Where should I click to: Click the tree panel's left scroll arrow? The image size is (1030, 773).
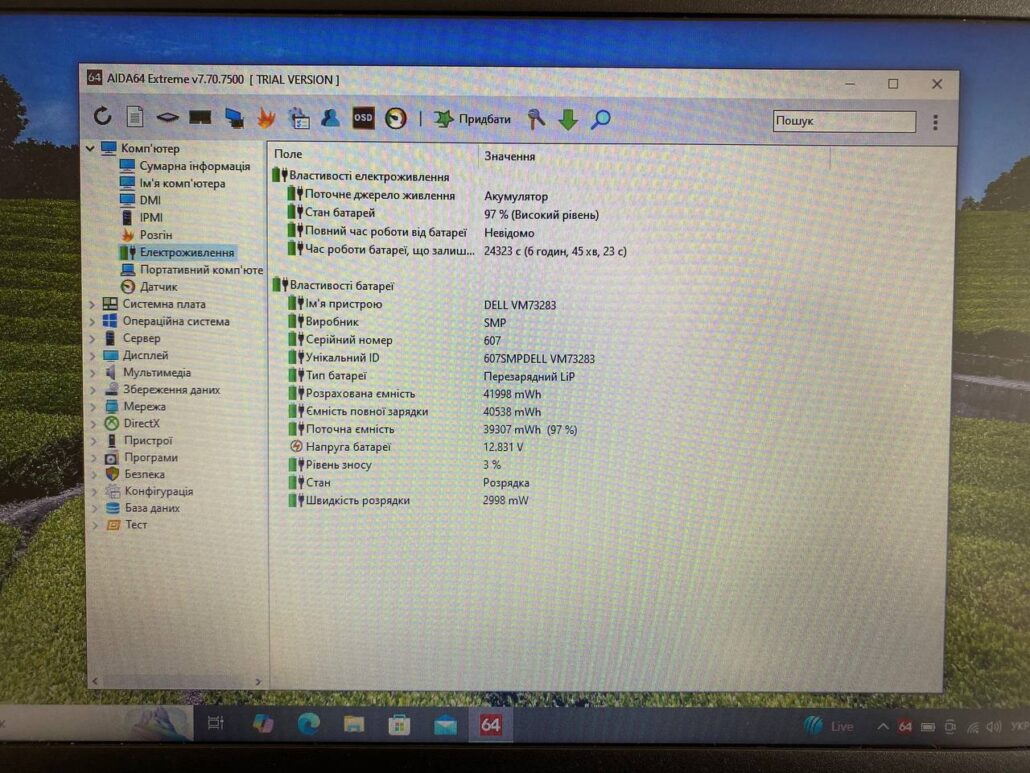point(95,681)
